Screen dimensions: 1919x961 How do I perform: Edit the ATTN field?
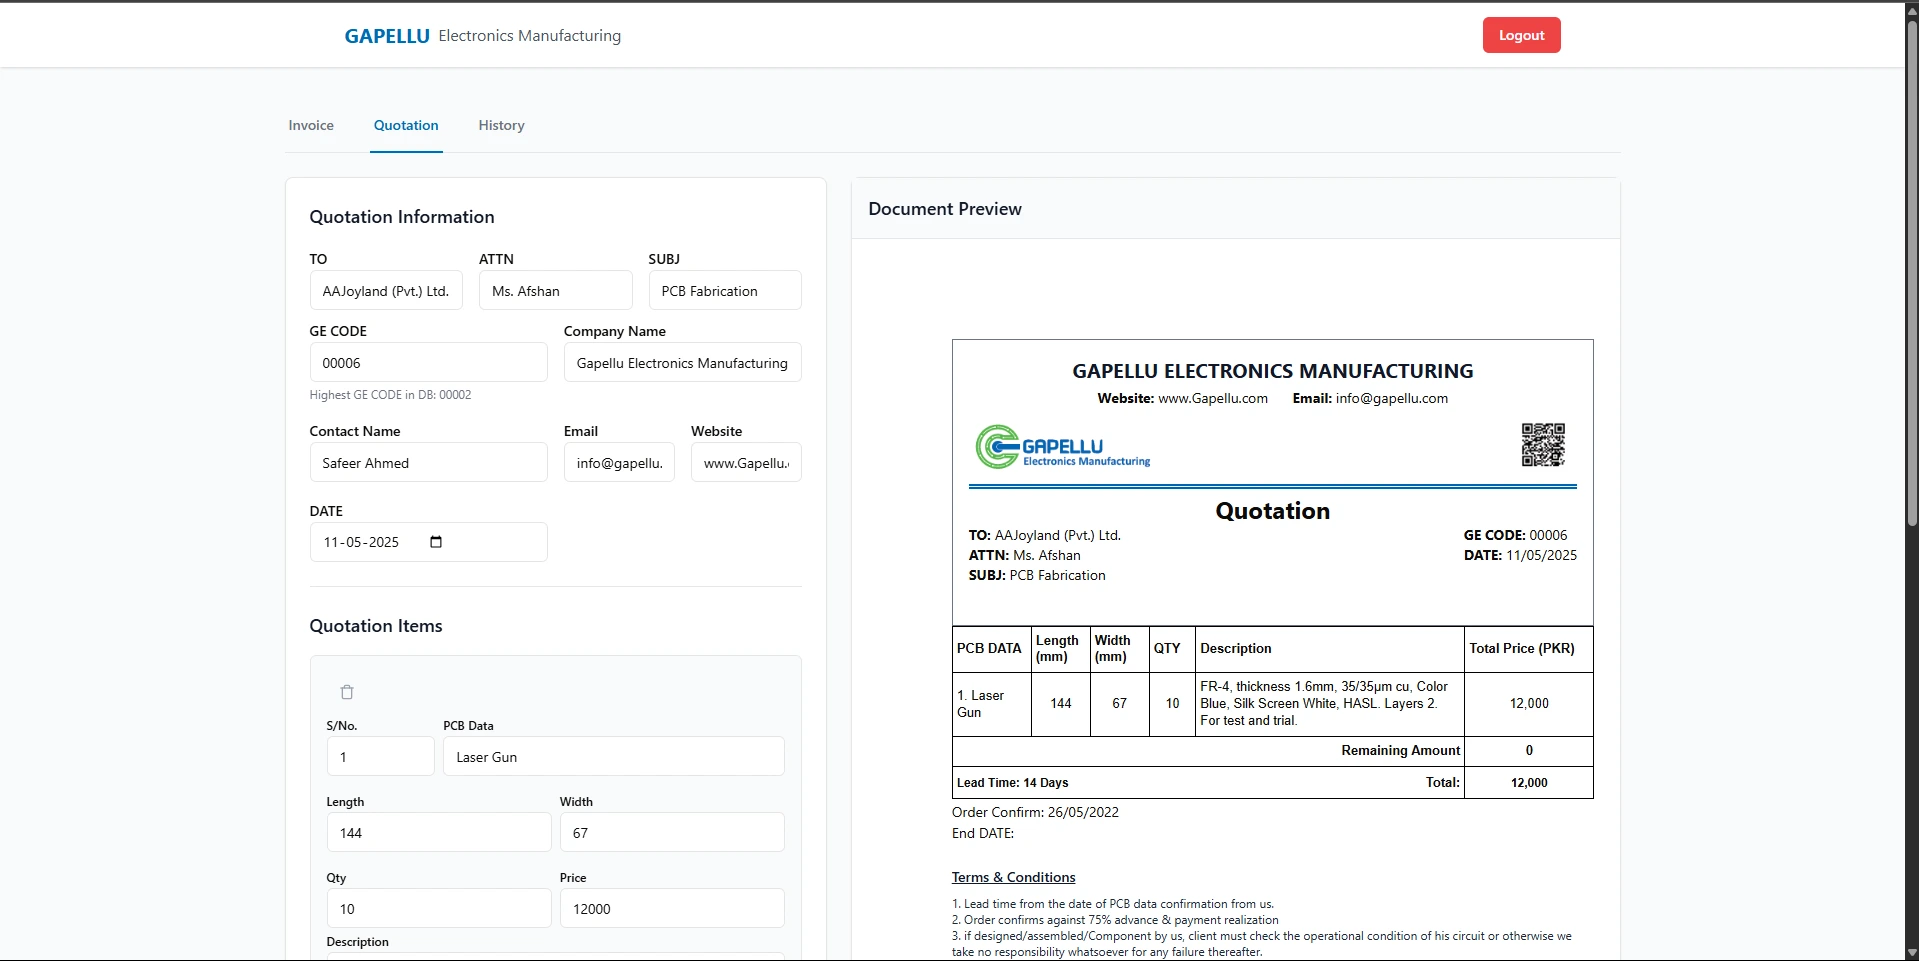(555, 291)
